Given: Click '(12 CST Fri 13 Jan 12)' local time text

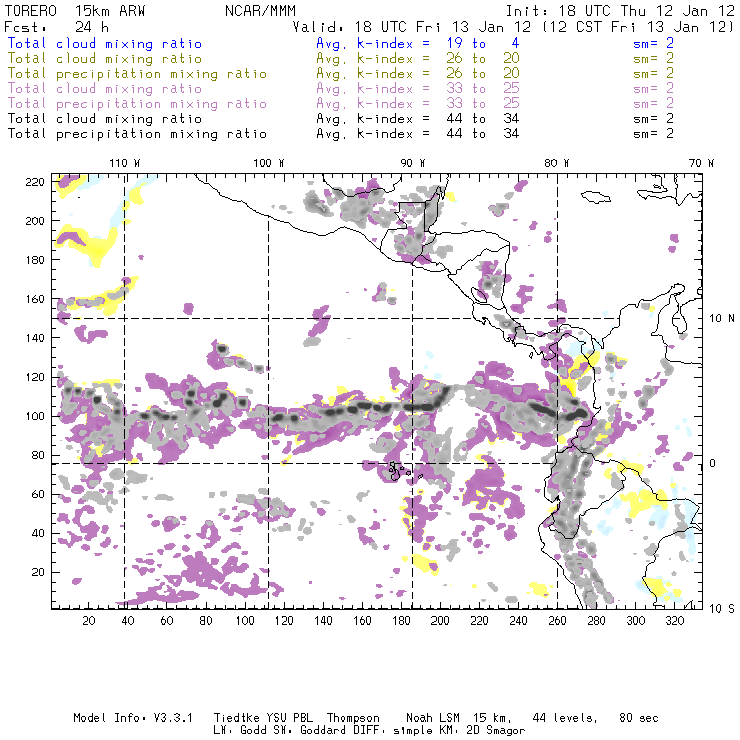Looking at the screenshot, I should click(638, 27).
